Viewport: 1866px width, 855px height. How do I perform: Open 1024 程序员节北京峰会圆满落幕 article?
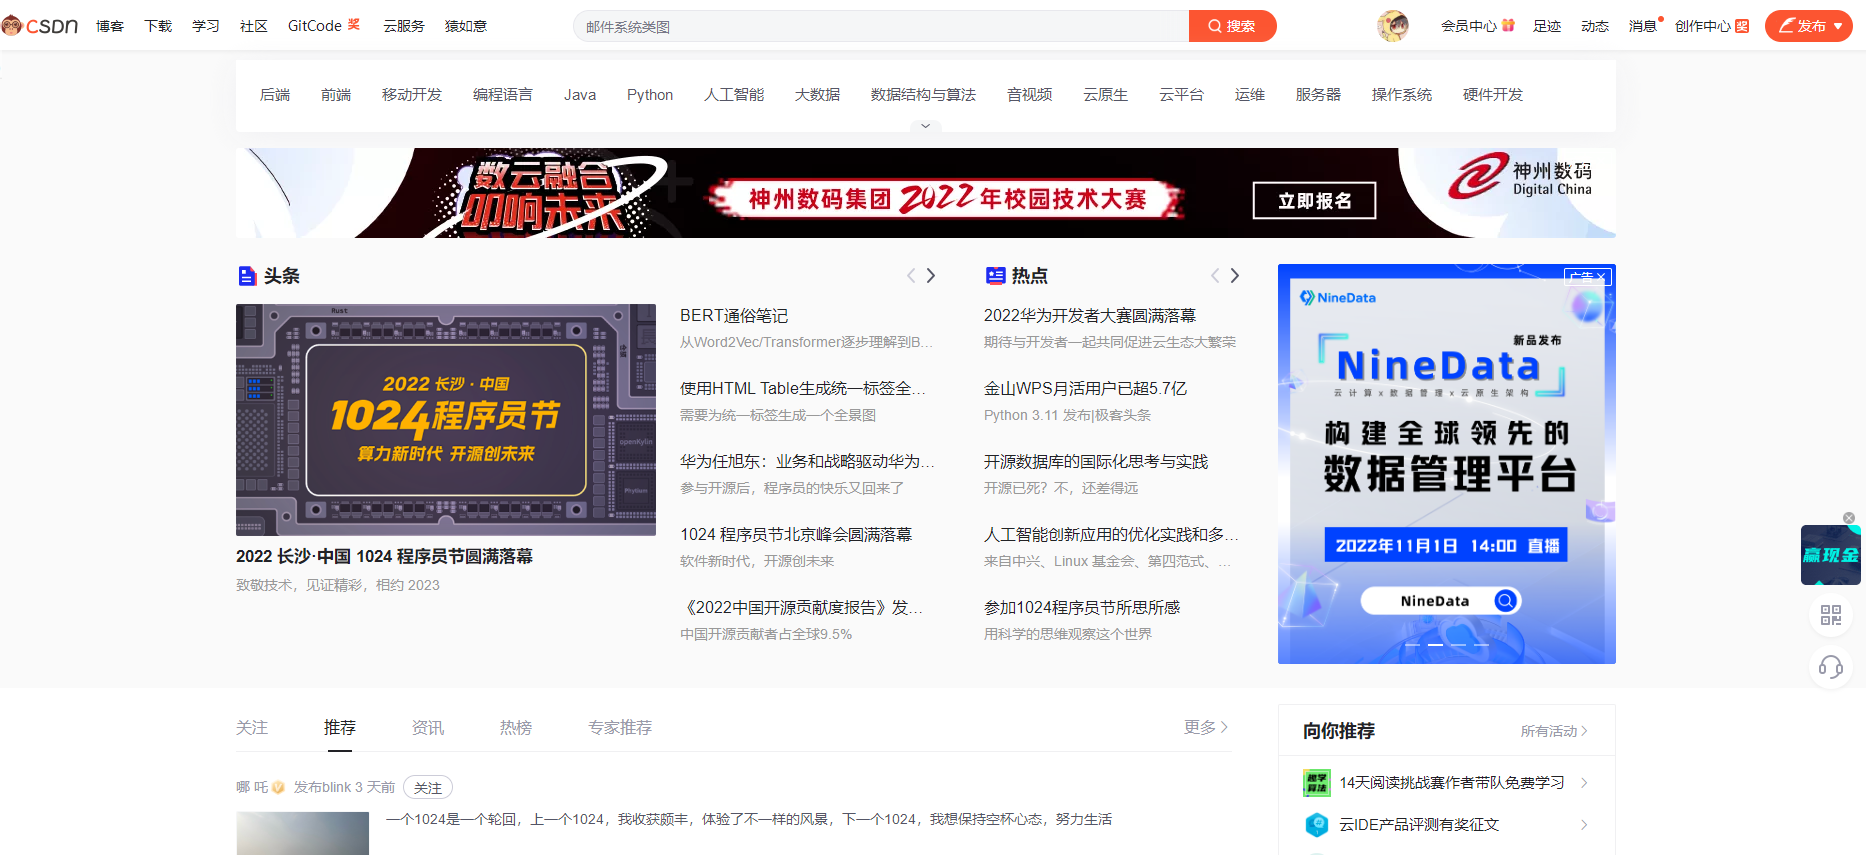pos(796,535)
